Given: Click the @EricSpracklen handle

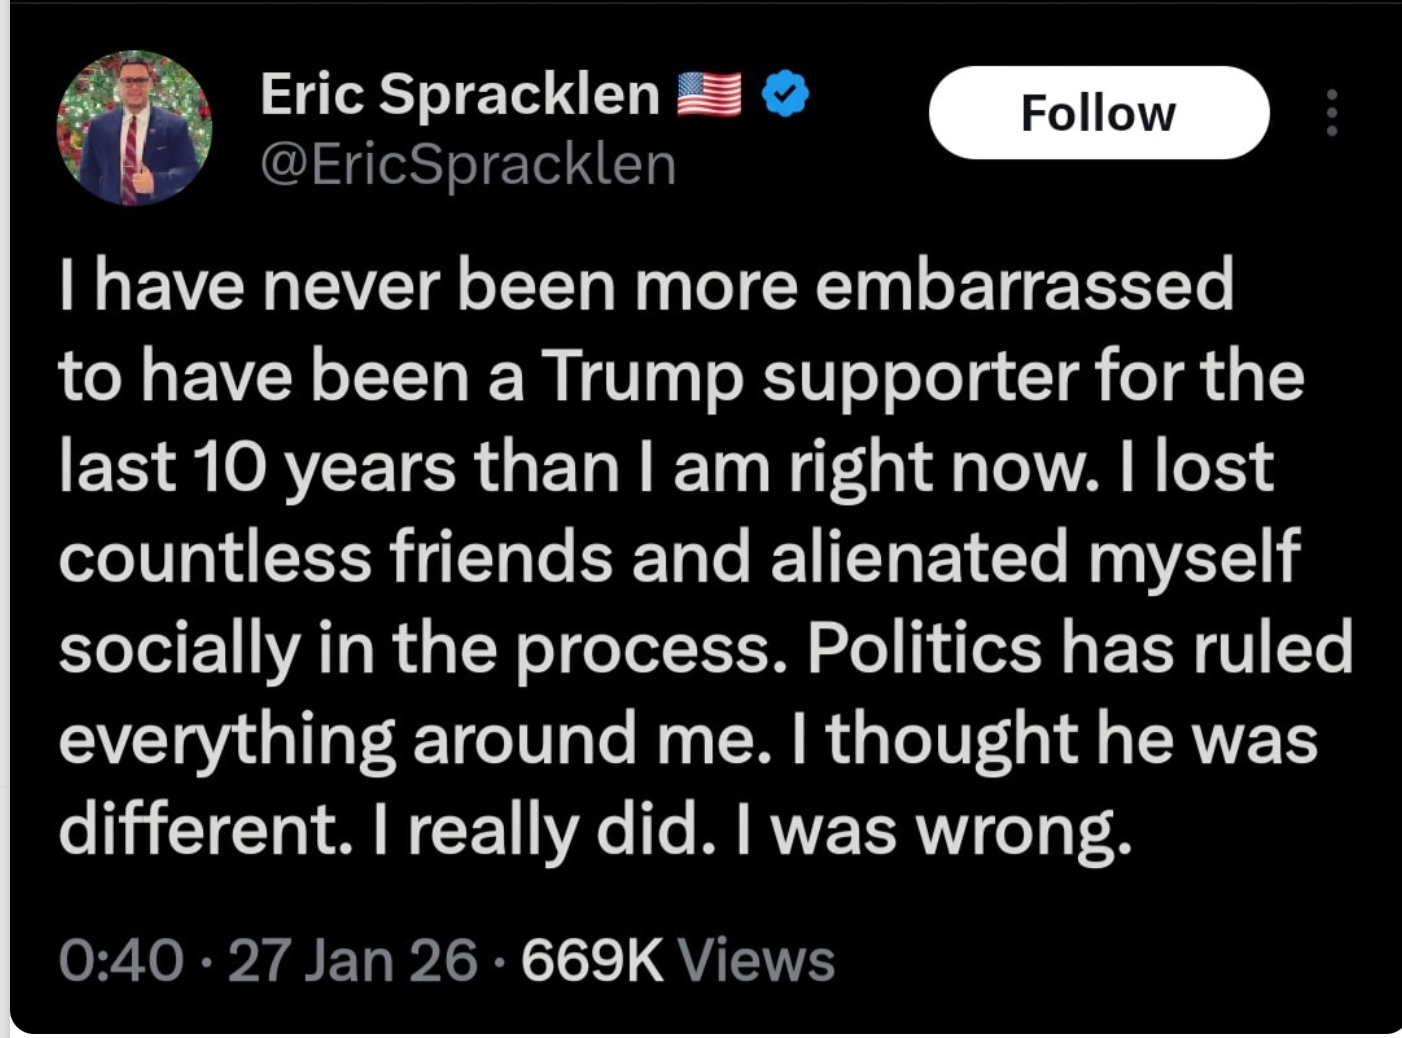Looking at the screenshot, I should [x=468, y=164].
